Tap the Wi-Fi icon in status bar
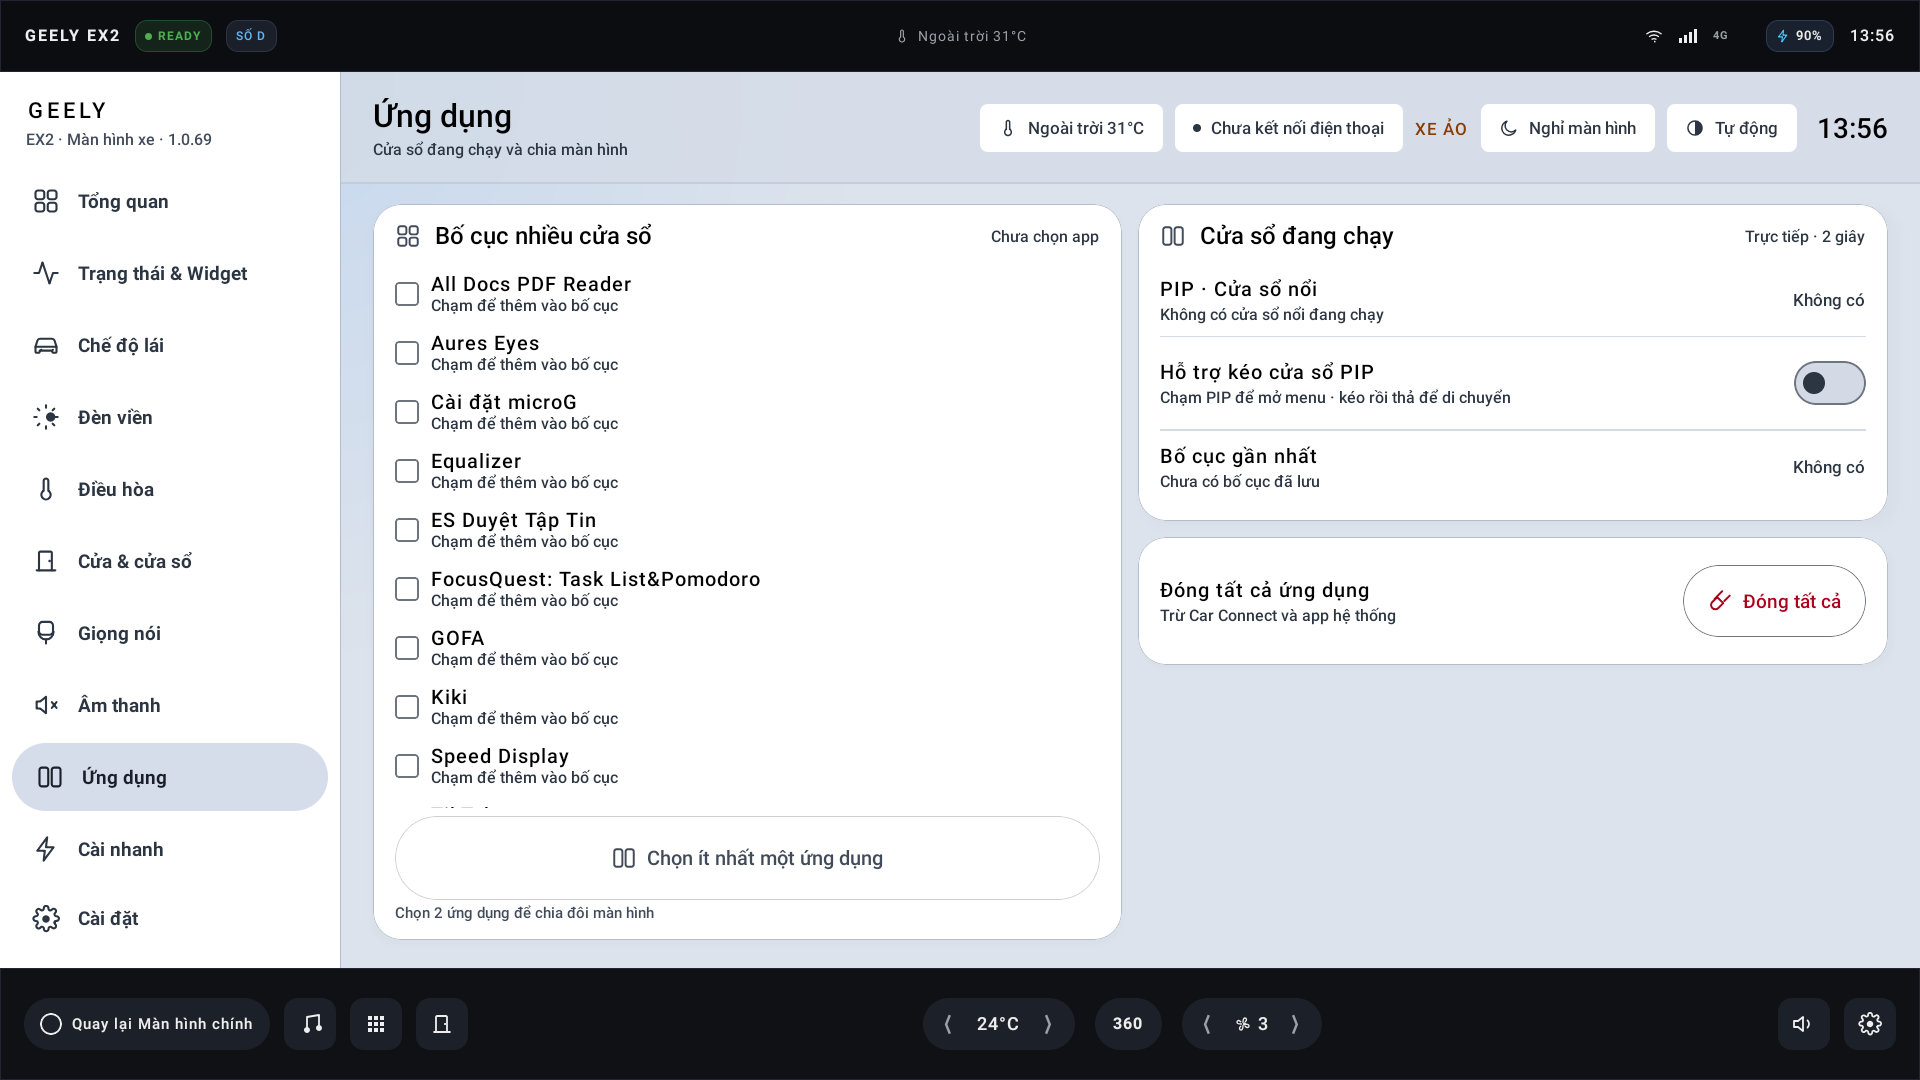1920x1080 pixels. click(x=1654, y=36)
